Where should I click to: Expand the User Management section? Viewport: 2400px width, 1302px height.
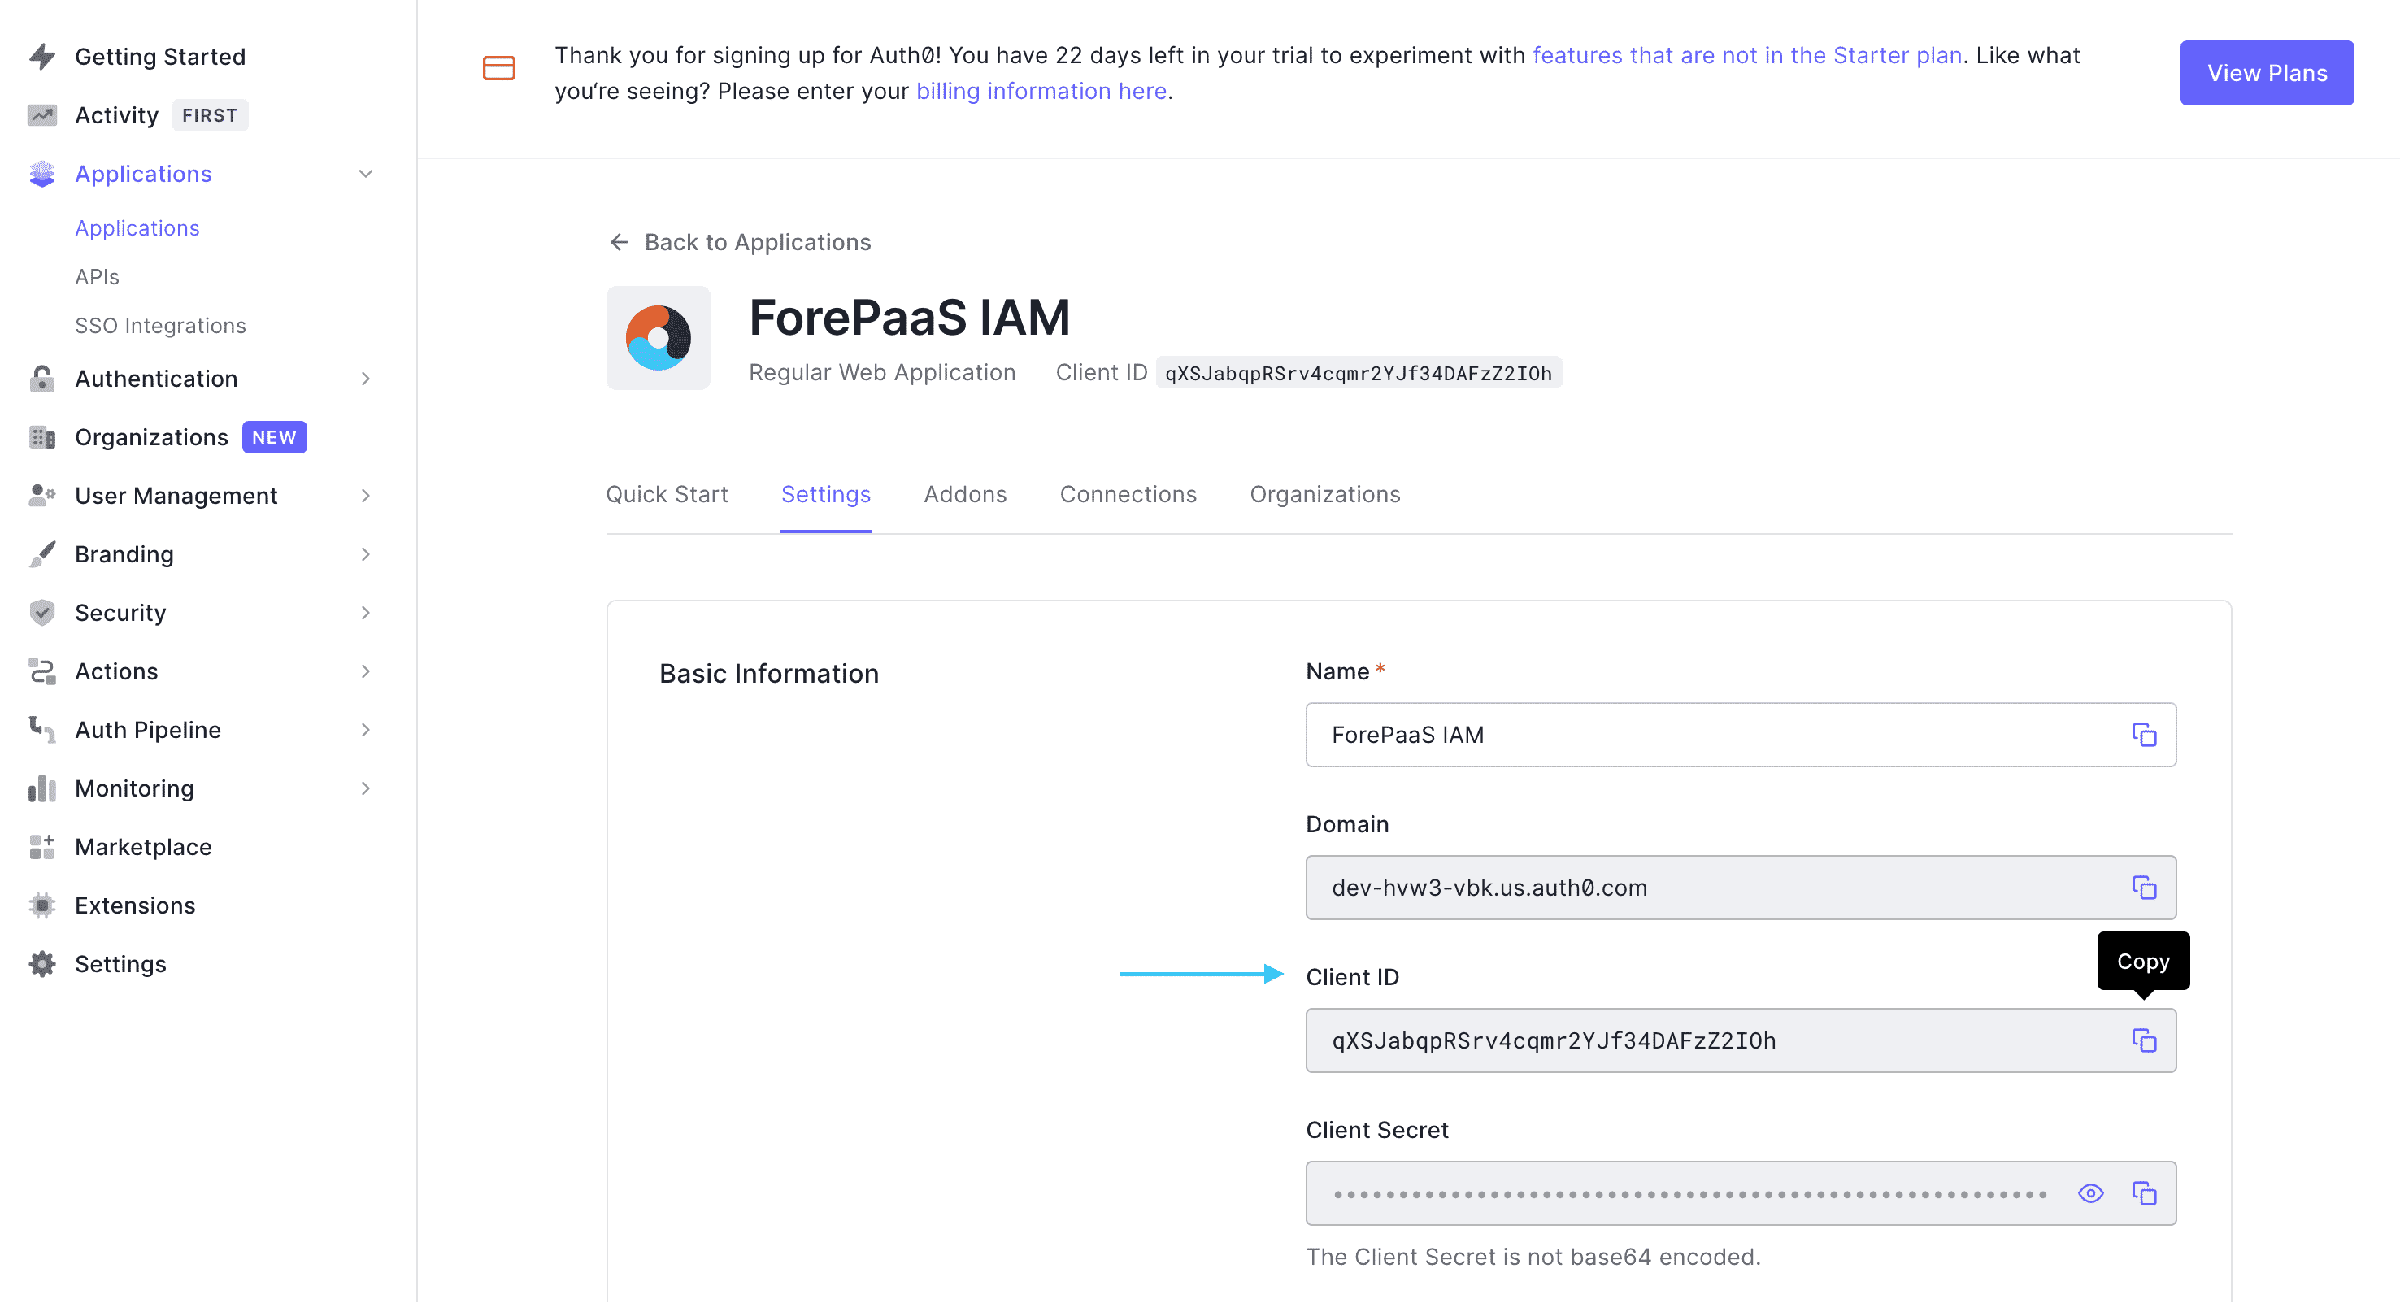click(x=366, y=496)
